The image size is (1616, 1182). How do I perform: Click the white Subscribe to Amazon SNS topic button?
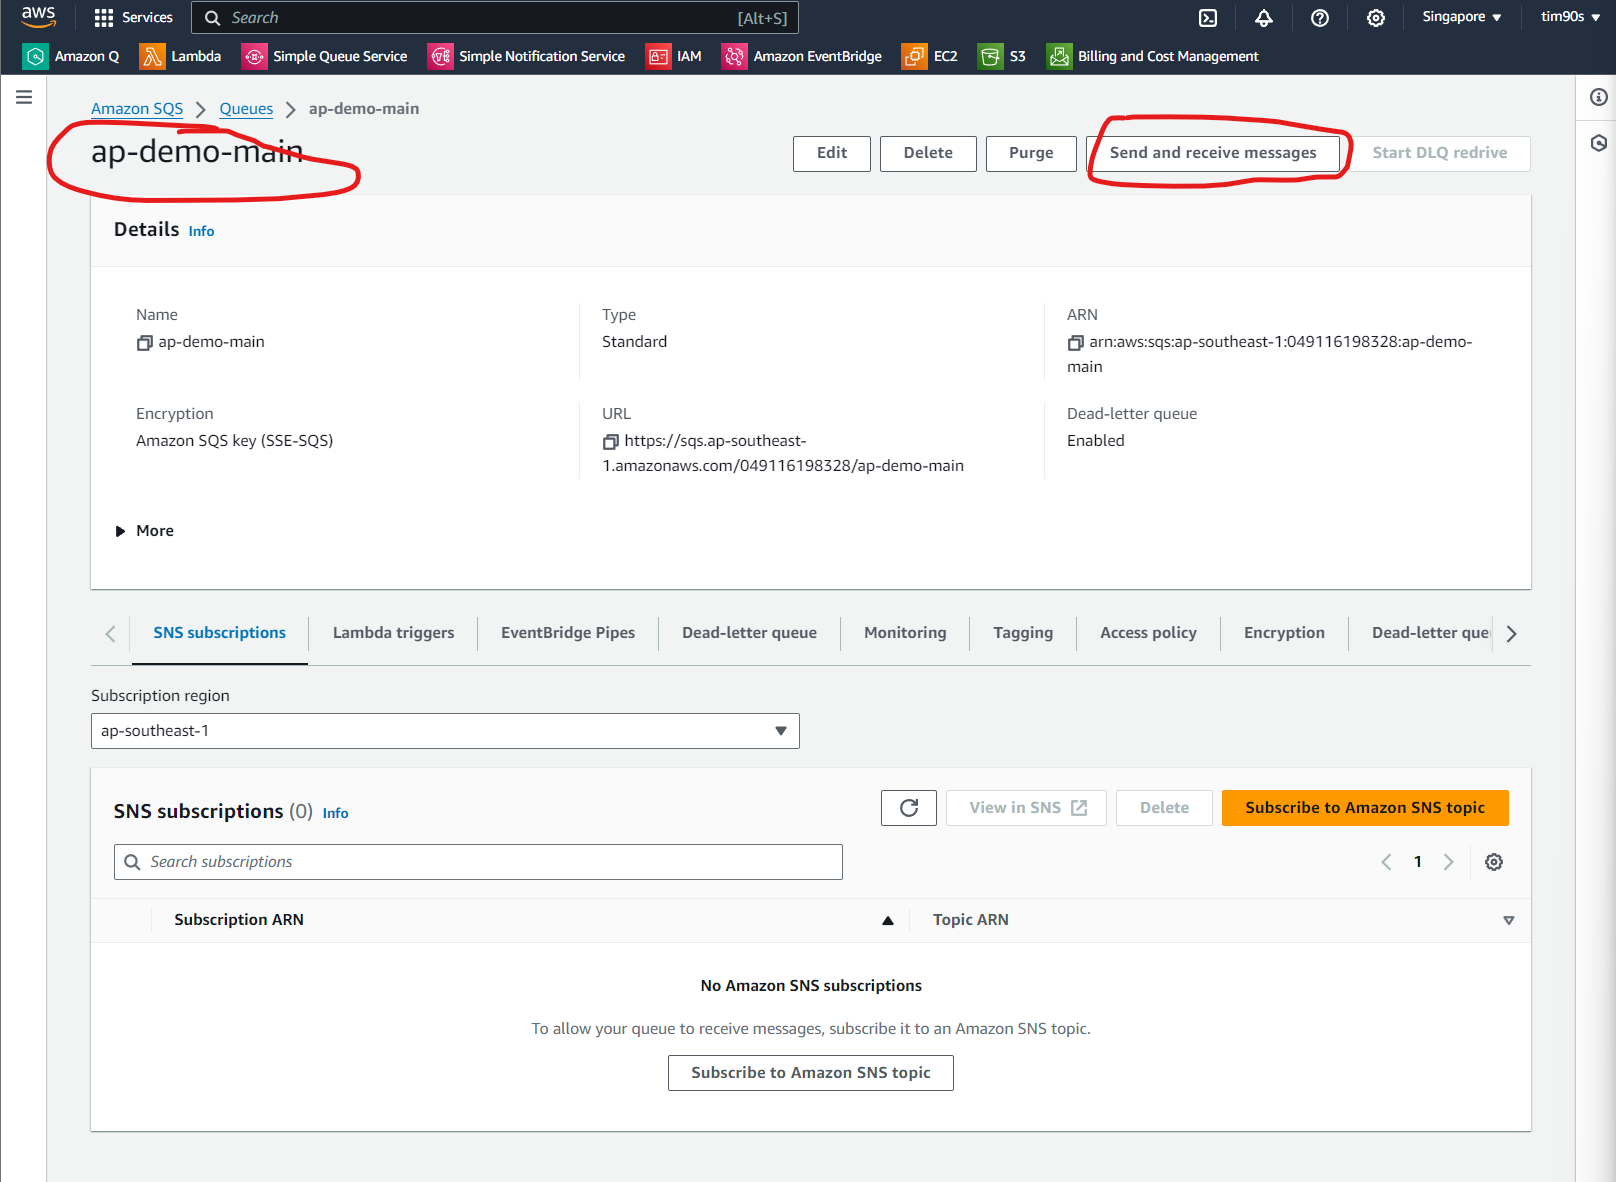[811, 1073]
